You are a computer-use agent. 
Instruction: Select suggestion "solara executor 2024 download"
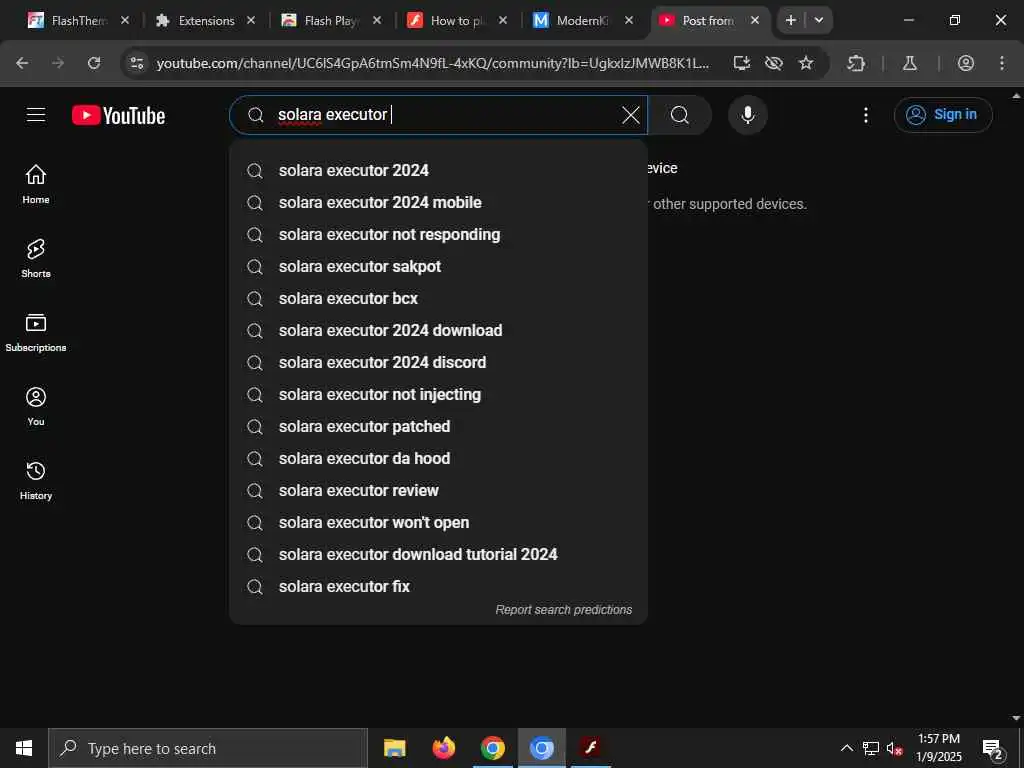pos(438,330)
